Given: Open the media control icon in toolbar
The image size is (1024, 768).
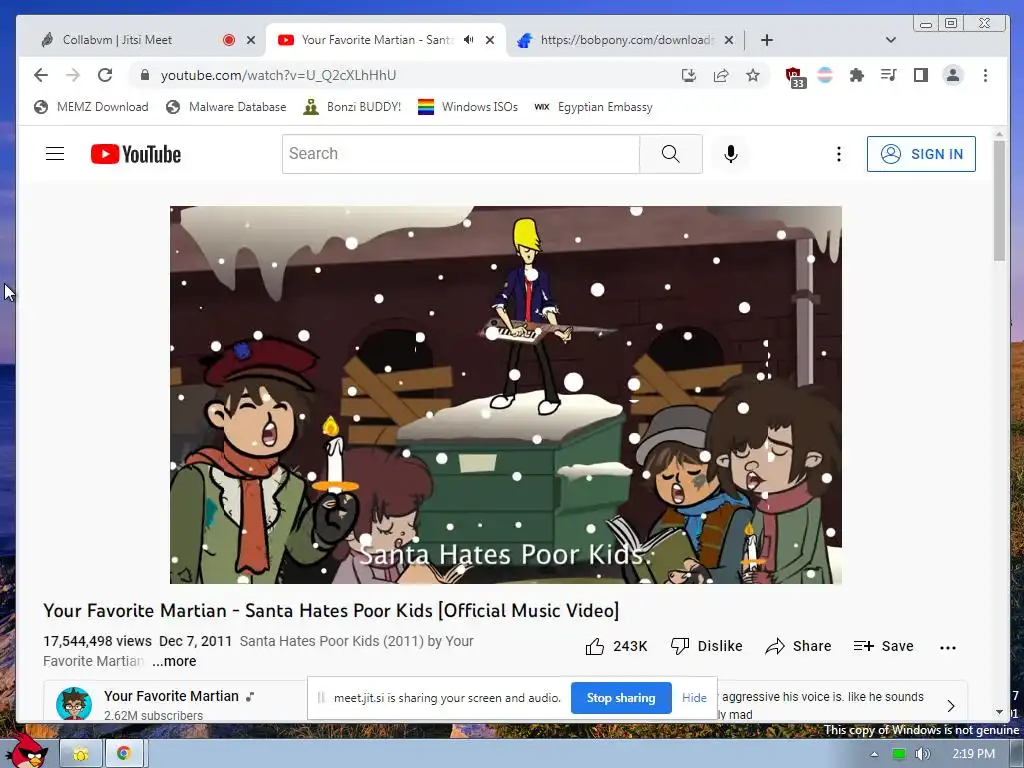Looking at the screenshot, I should coord(888,75).
